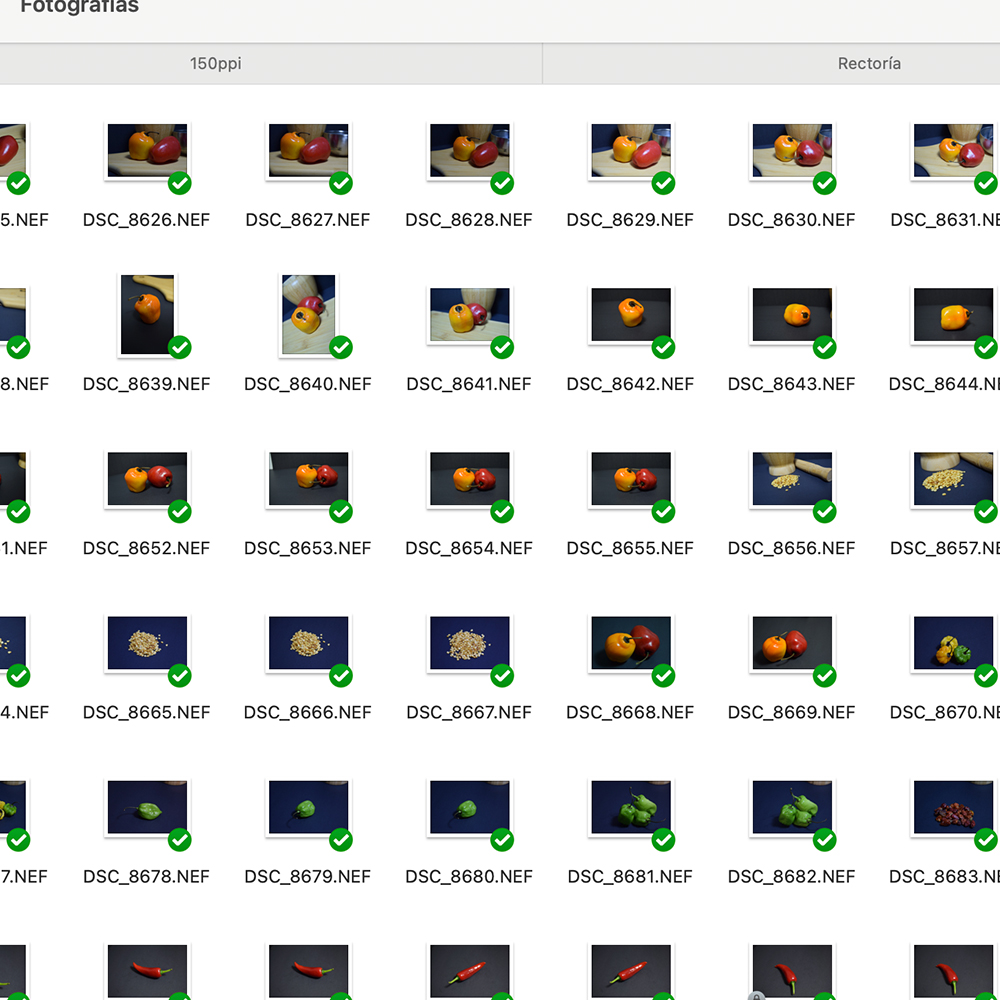The height and width of the screenshot is (1000, 1000).
Task: Select the DSC_8670 yellow and green peppers thumbnail
Action: (954, 643)
